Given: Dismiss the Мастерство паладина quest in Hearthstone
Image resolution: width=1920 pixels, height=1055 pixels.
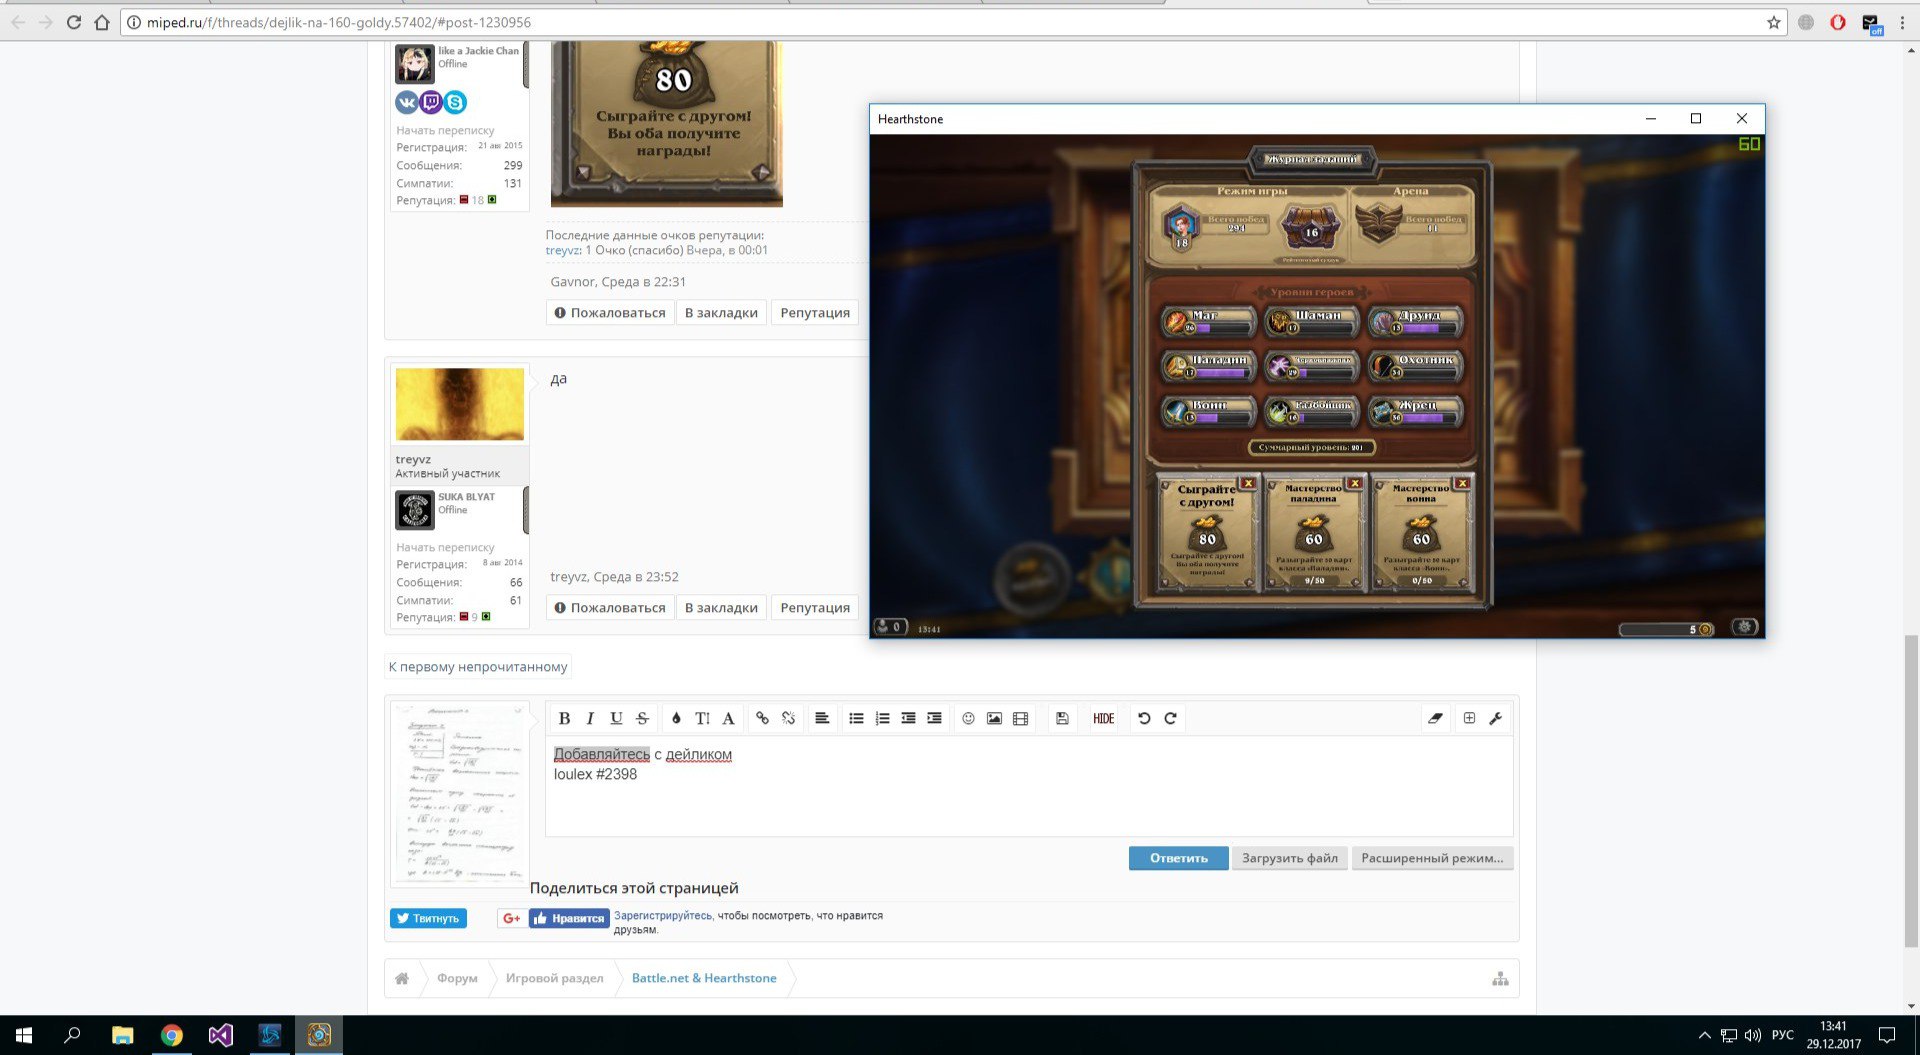Looking at the screenshot, I should [1355, 483].
